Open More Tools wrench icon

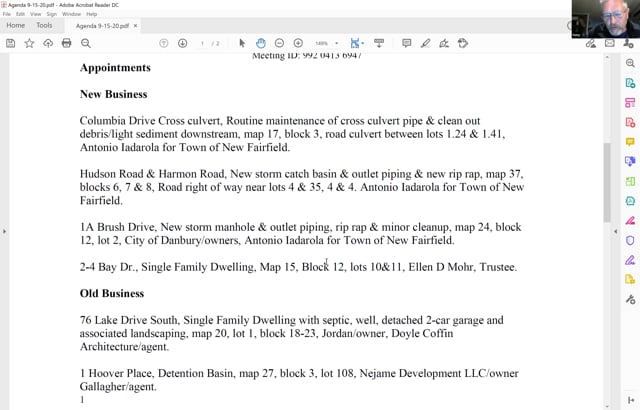630,299
